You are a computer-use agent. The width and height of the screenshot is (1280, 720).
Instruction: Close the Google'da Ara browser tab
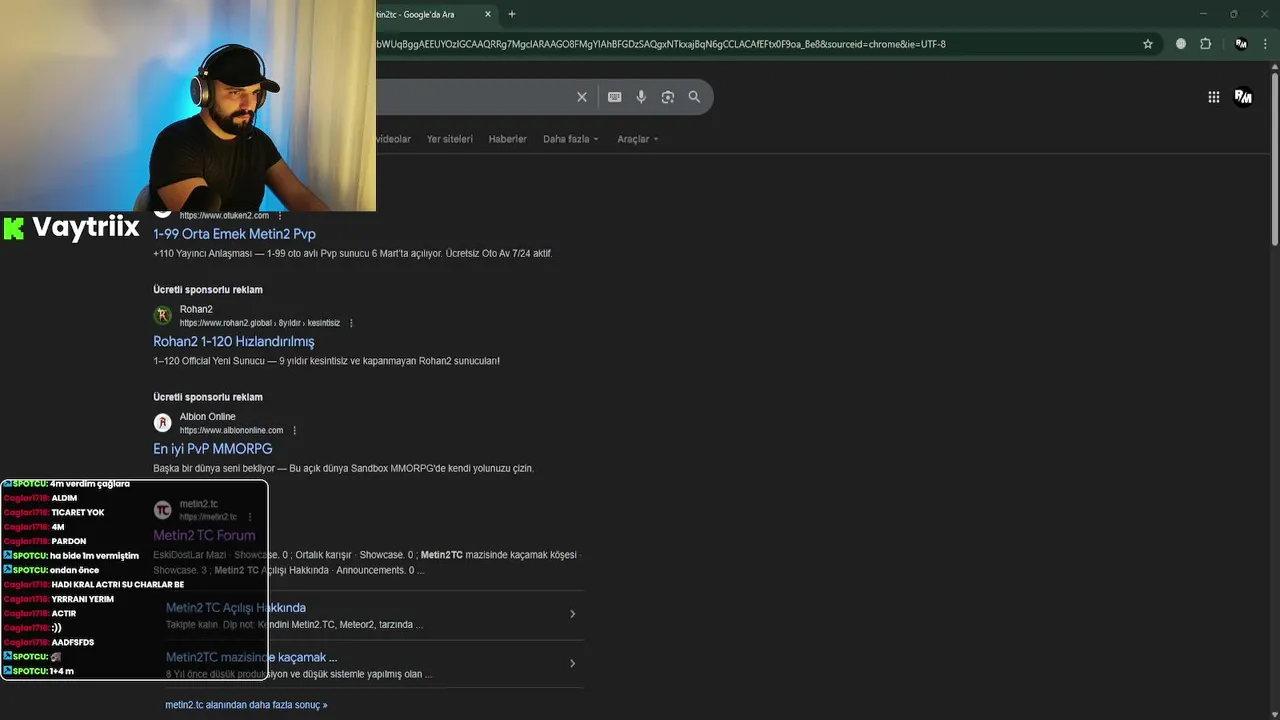click(x=488, y=14)
